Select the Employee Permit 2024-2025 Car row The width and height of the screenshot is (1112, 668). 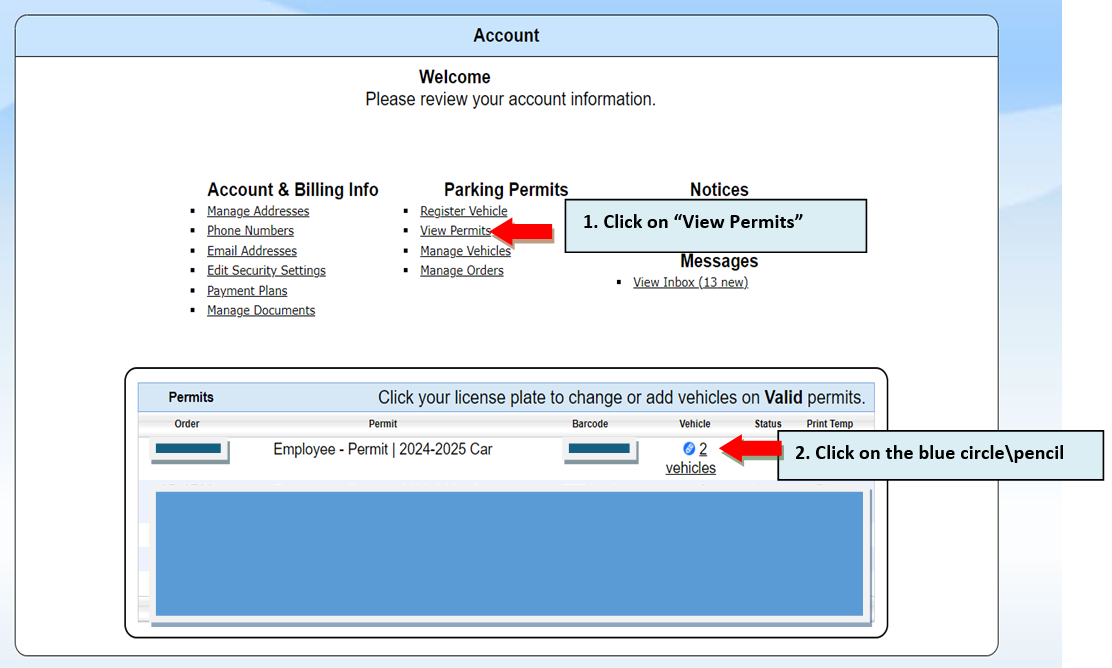coord(383,450)
